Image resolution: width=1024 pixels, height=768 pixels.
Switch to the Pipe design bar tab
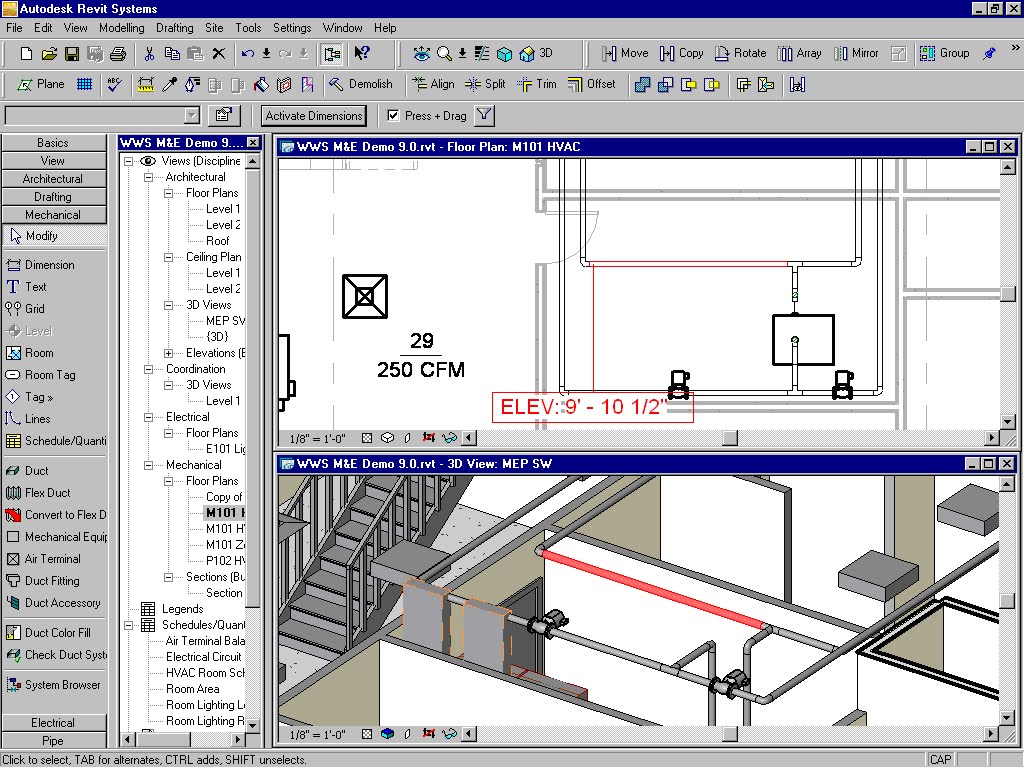(x=54, y=741)
